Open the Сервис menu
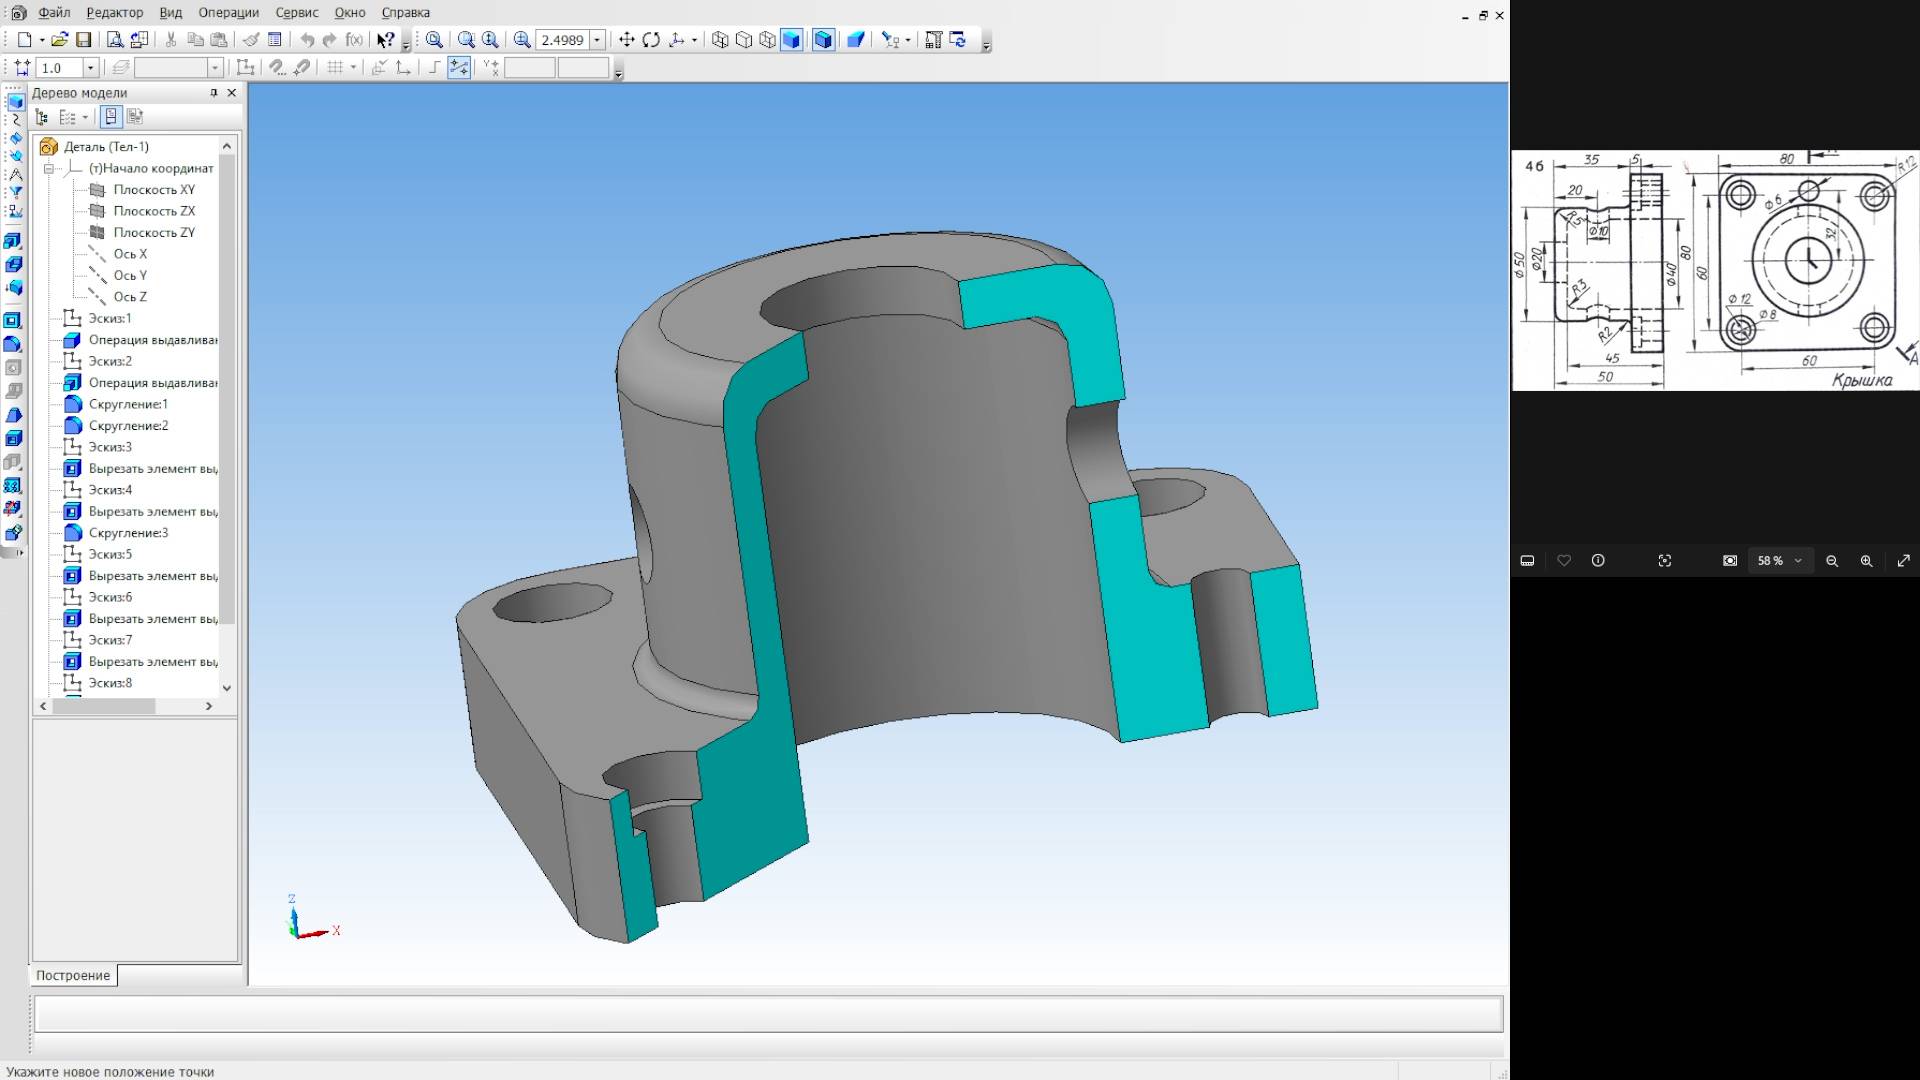 pyautogui.click(x=297, y=13)
